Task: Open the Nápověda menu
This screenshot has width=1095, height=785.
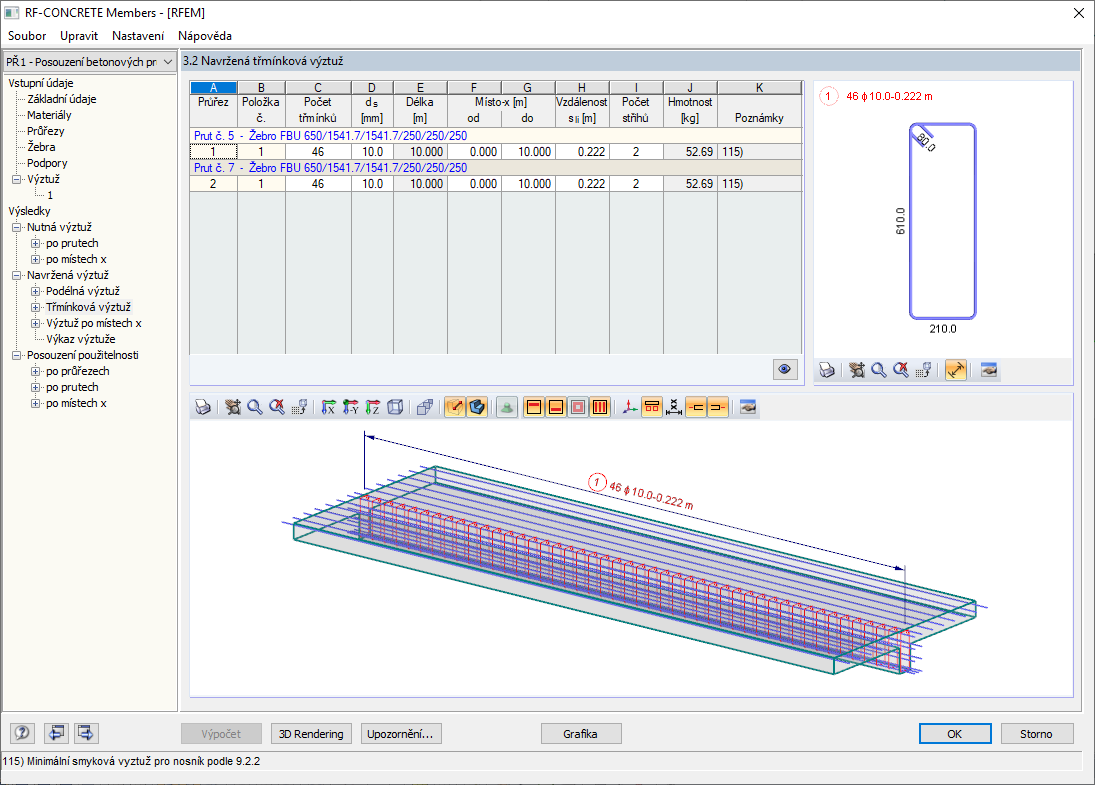Action: pyautogui.click(x=205, y=36)
